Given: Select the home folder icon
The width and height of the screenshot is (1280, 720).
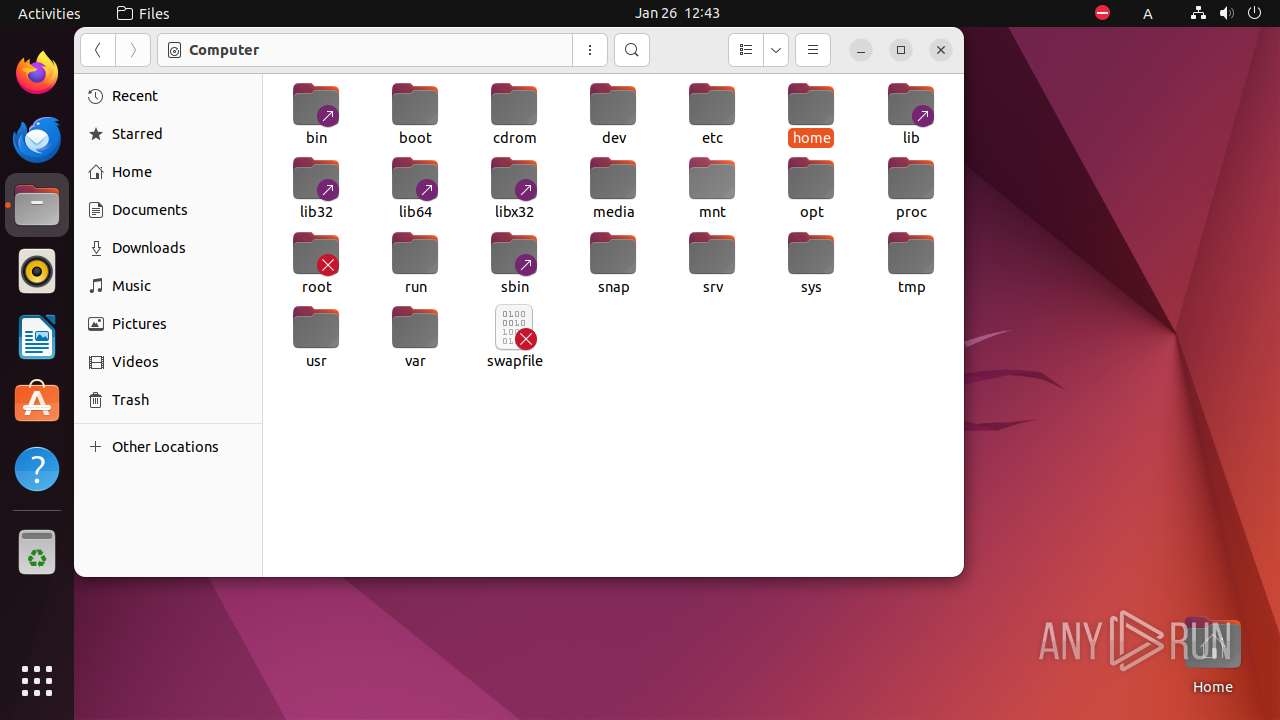Looking at the screenshot, I should coord(811,105).
